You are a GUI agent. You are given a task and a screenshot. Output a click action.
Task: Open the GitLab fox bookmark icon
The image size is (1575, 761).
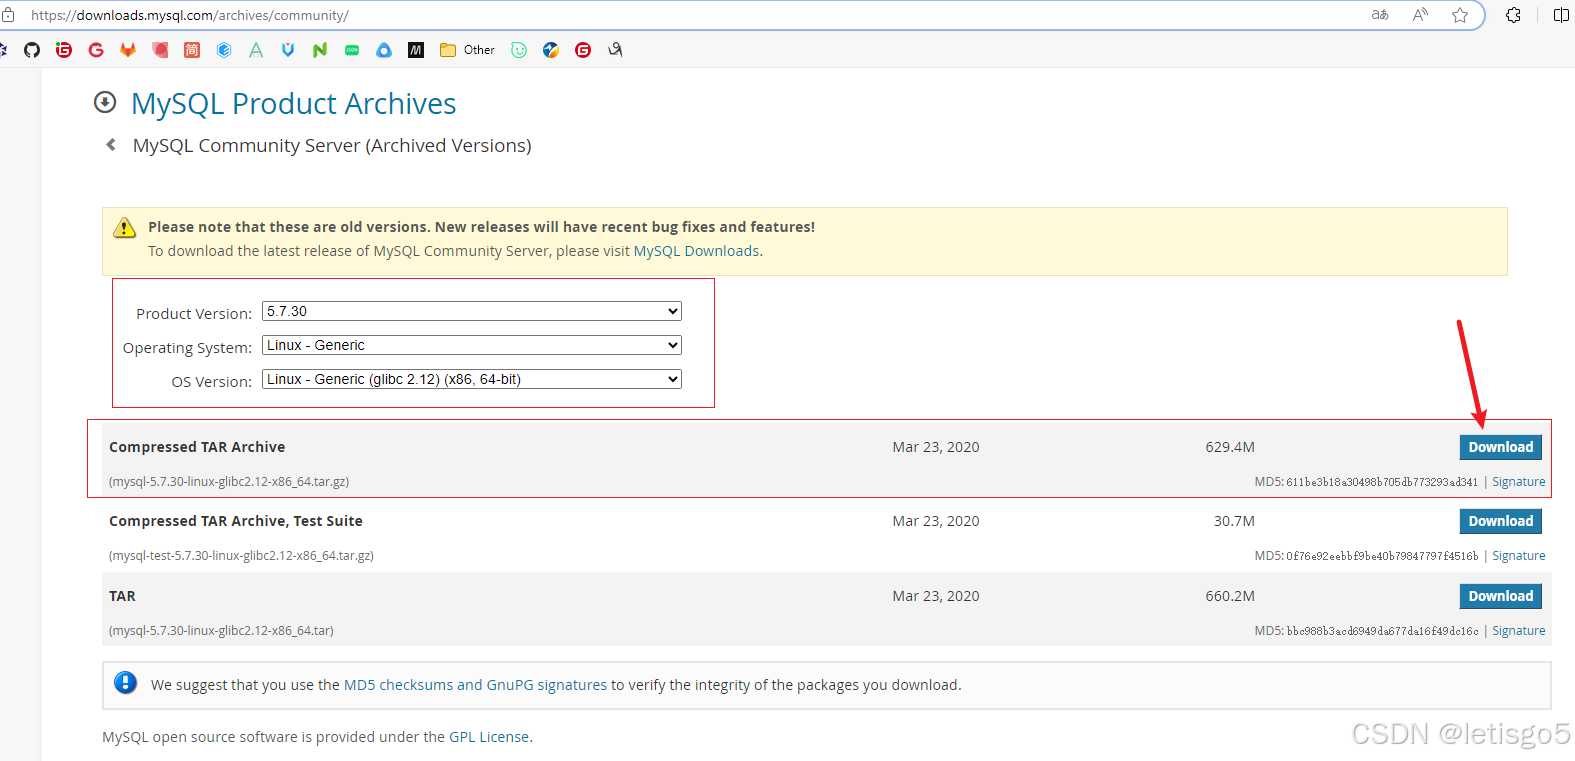[x=128, y=50]
